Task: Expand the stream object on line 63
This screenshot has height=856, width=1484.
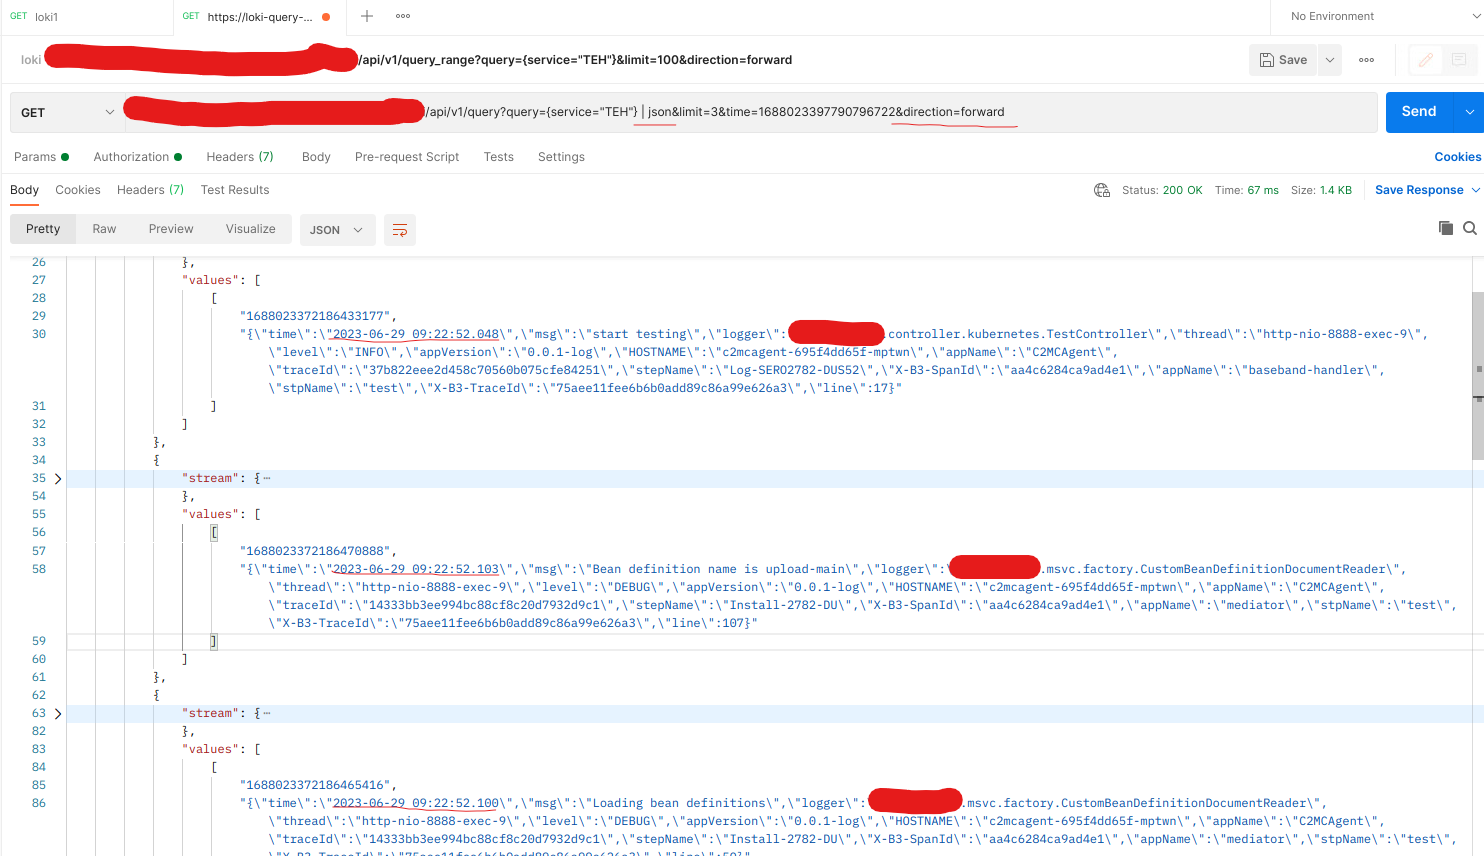Action: click(57, 713)
